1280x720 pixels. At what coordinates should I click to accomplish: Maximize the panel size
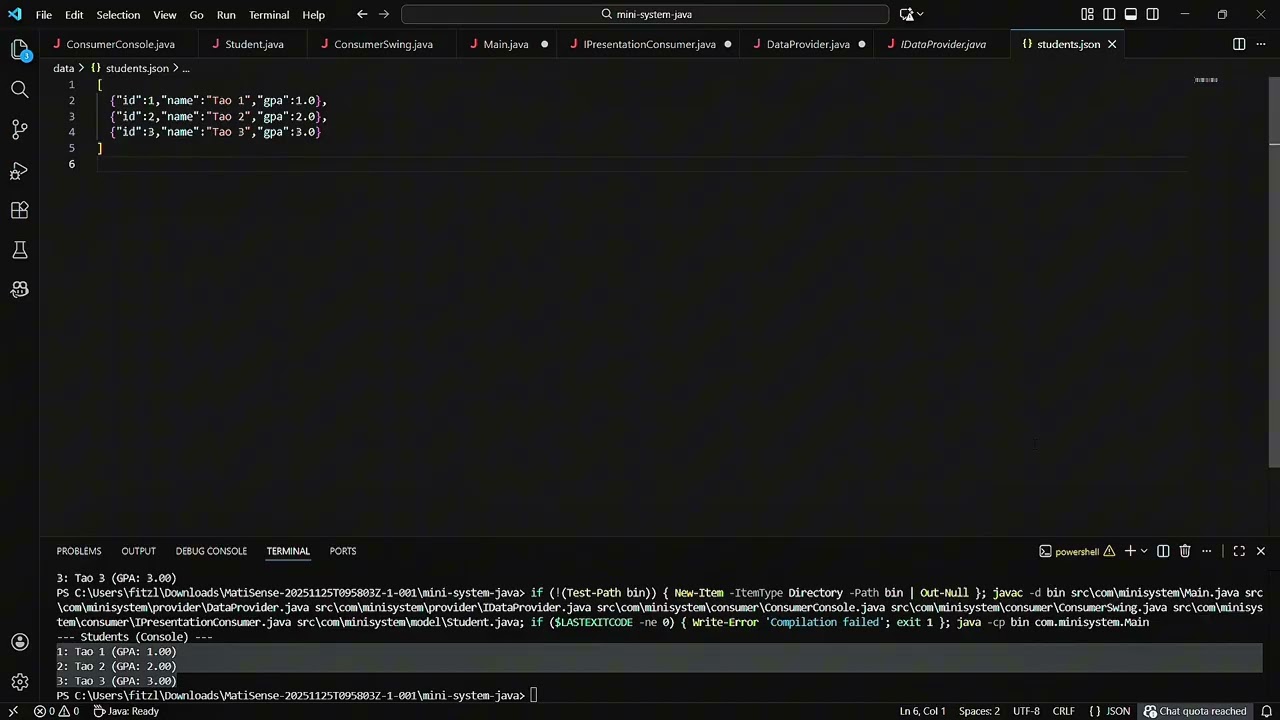click(x=1239, y=551)
